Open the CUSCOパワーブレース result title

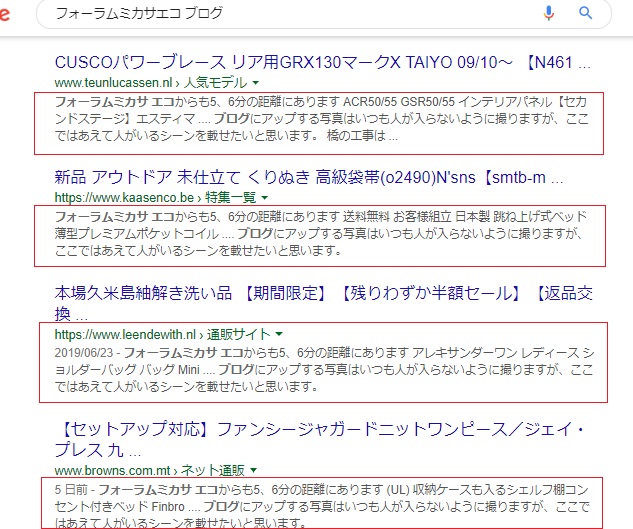coord(323,63)
